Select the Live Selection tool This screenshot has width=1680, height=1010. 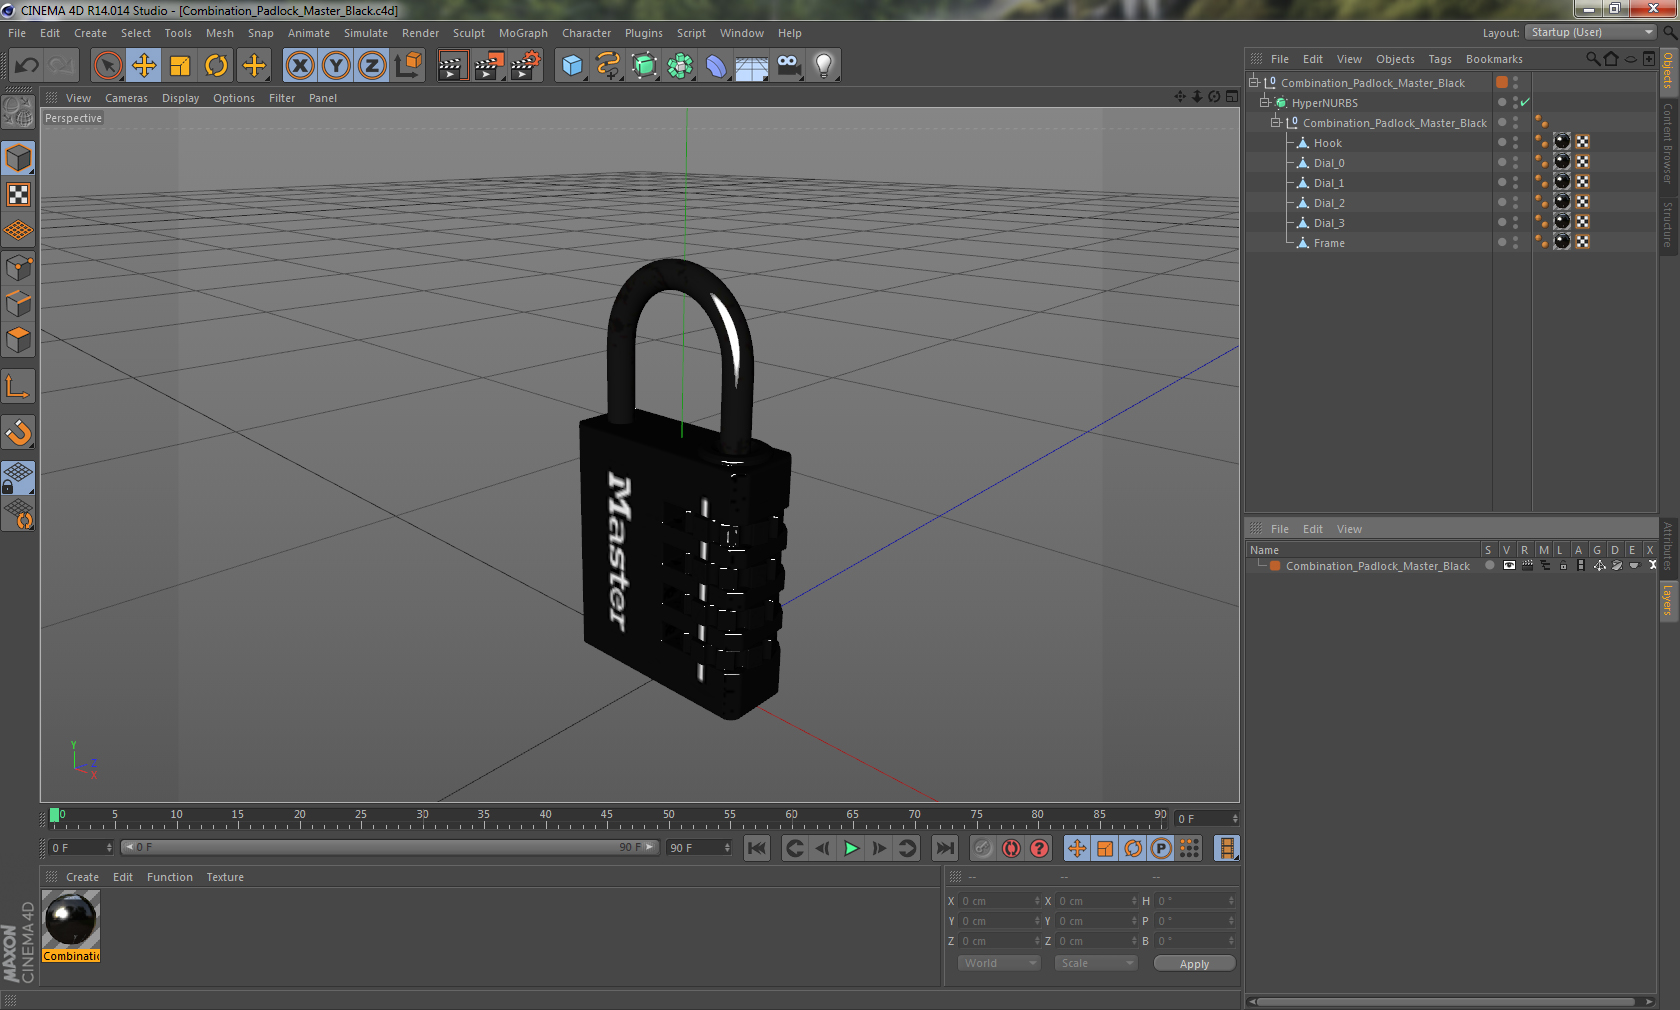coord(107,66)
